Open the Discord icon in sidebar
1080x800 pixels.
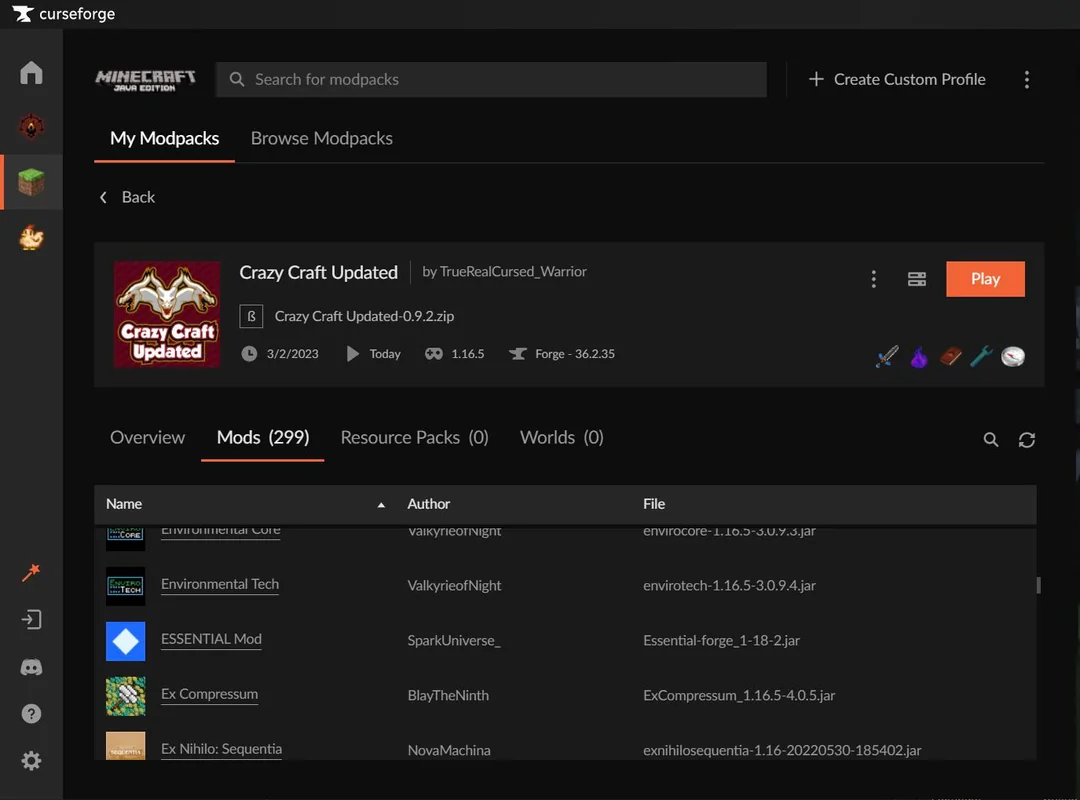[x=31, y=667]
